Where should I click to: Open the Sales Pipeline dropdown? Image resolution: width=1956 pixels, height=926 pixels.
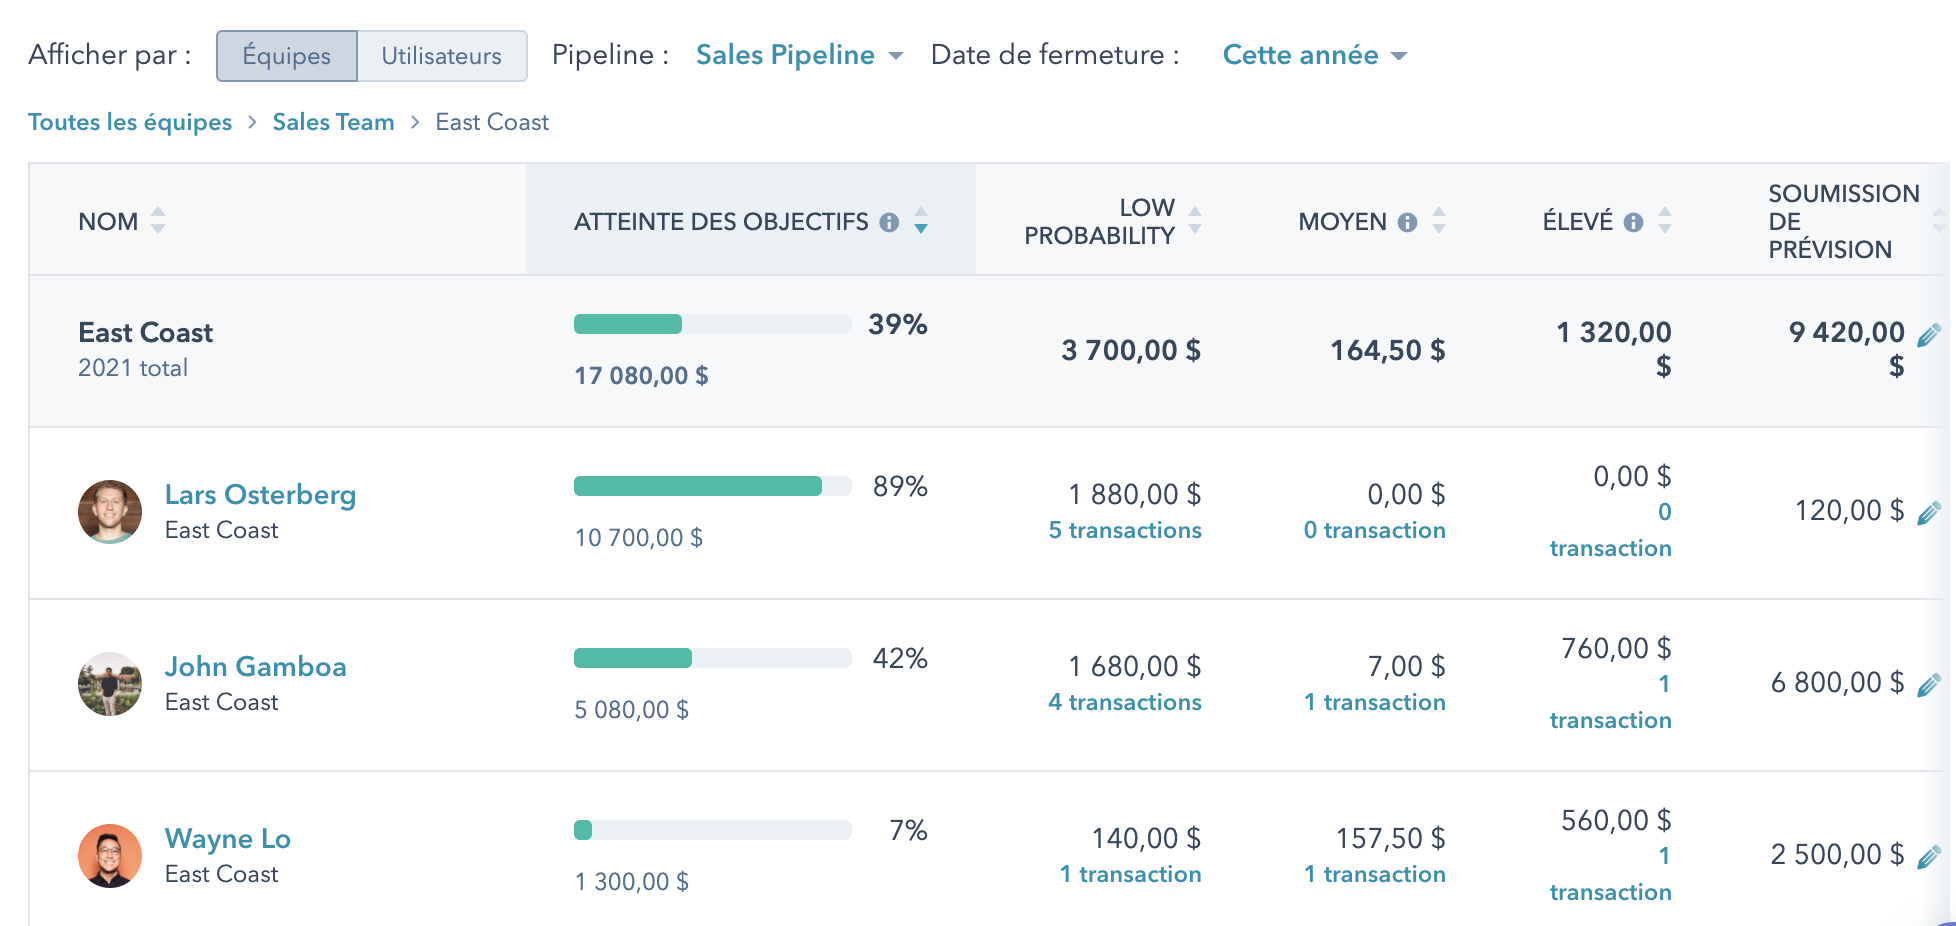799,55
